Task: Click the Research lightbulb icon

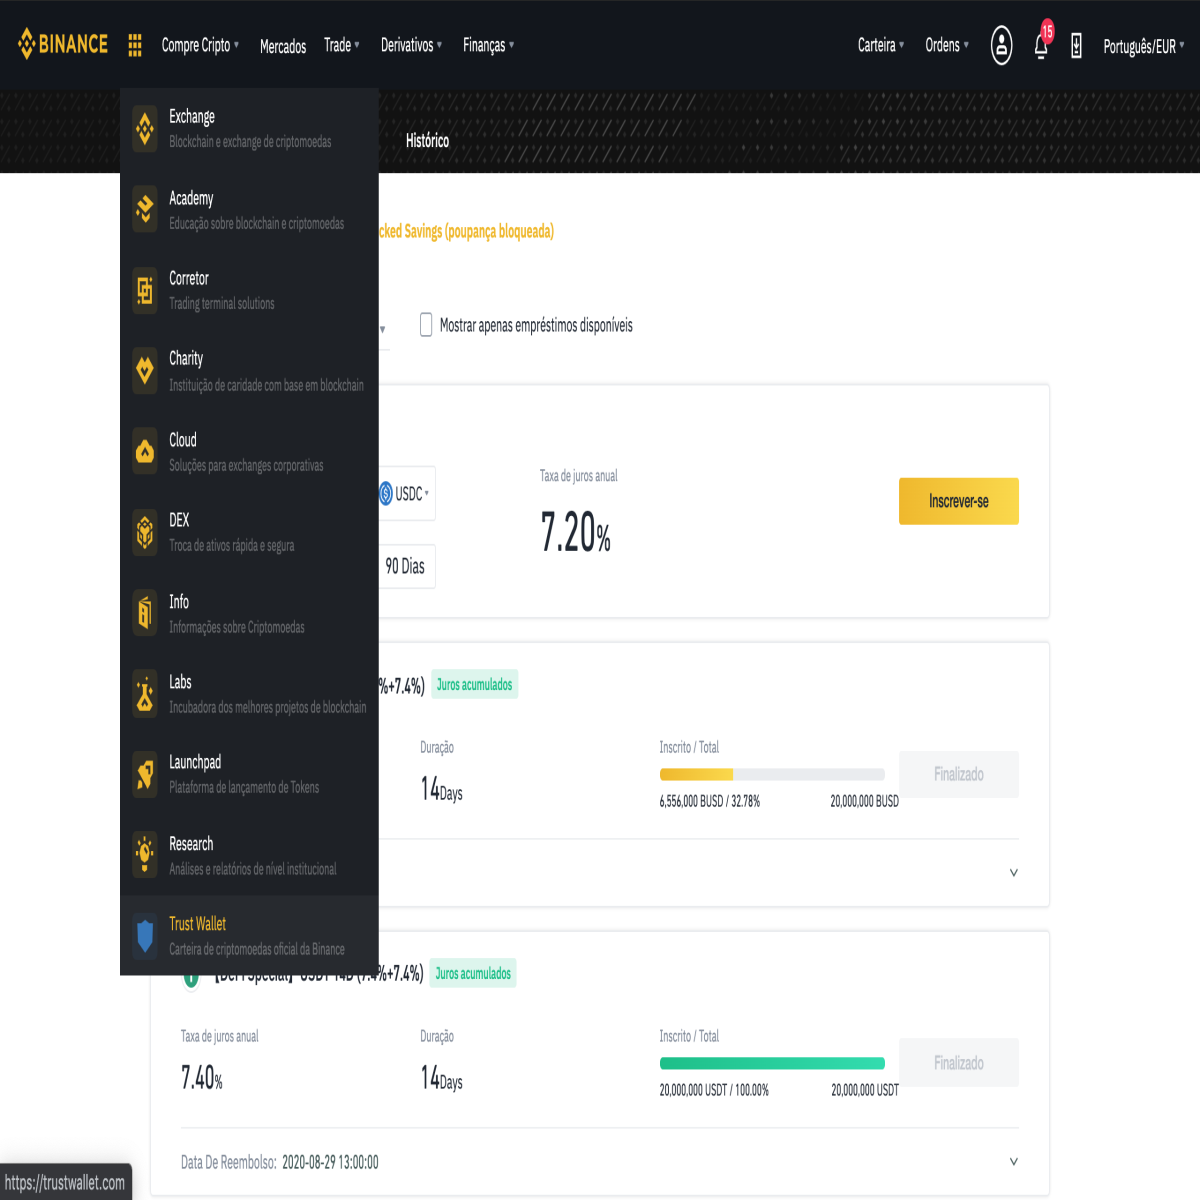Action: 145,855
